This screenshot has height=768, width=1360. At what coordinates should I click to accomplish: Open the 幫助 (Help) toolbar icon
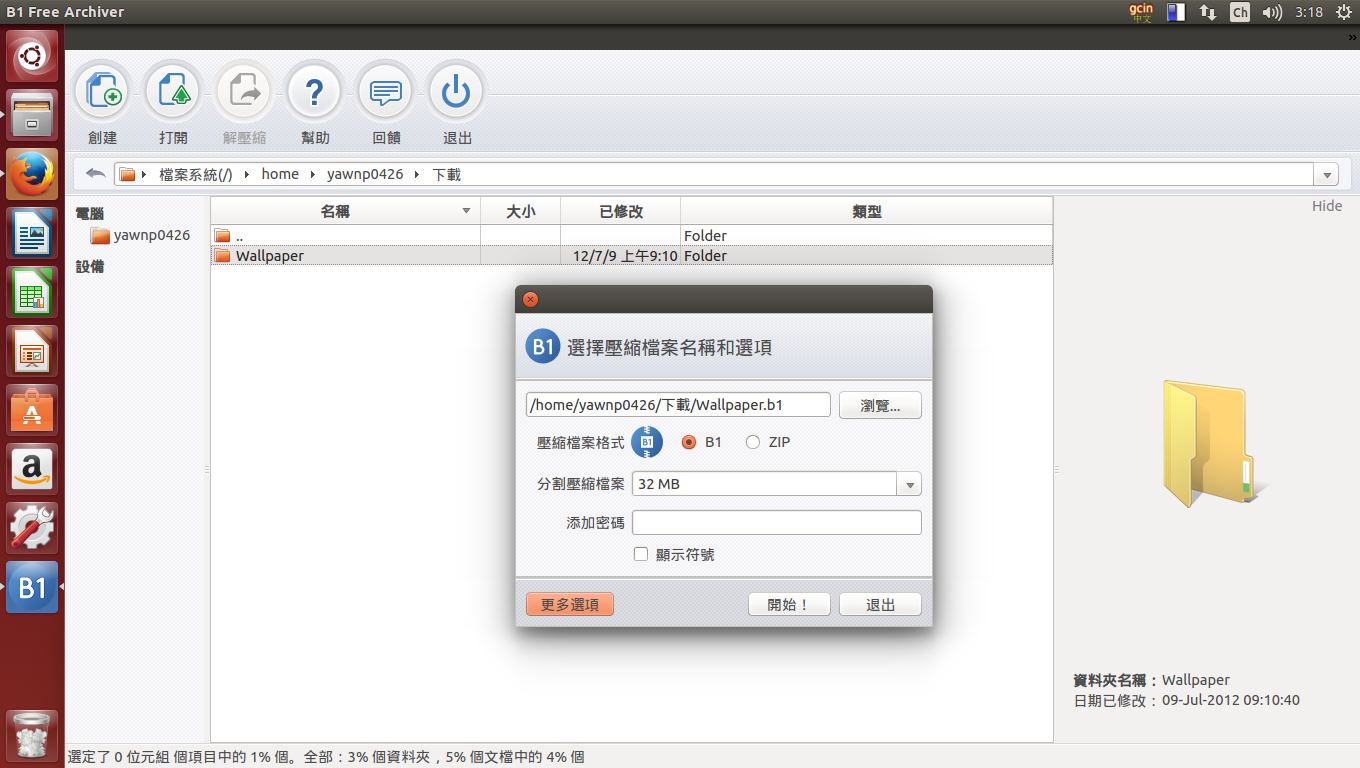[315, 93]
